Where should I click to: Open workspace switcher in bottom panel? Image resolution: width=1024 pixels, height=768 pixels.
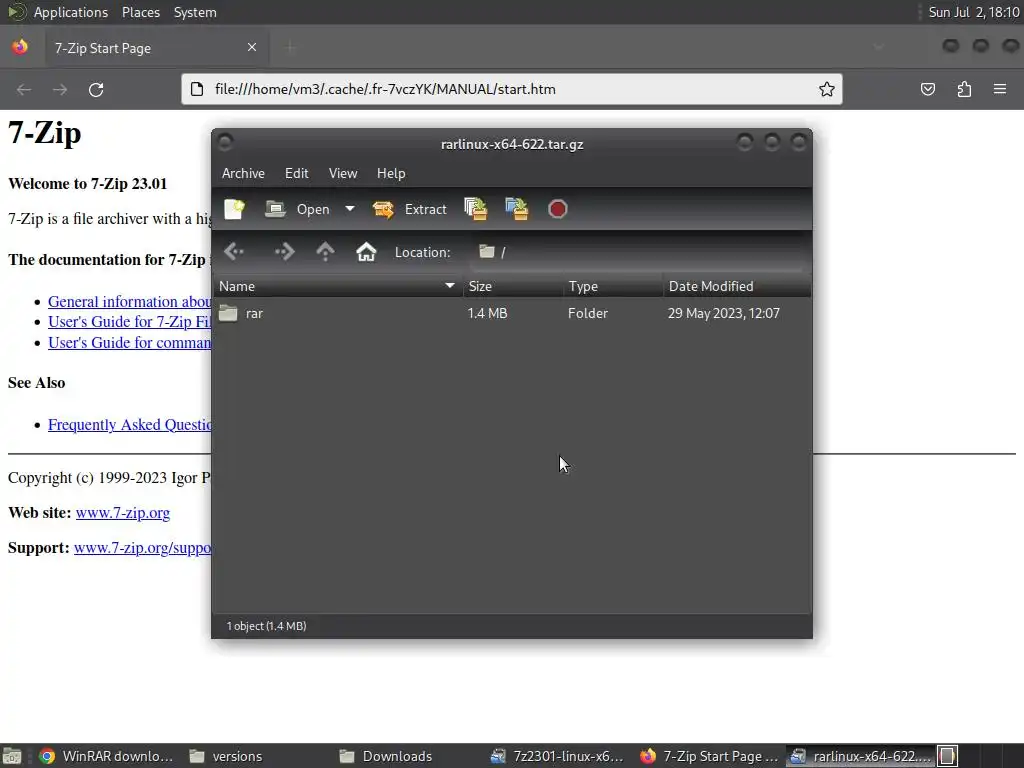coord(948,756)
